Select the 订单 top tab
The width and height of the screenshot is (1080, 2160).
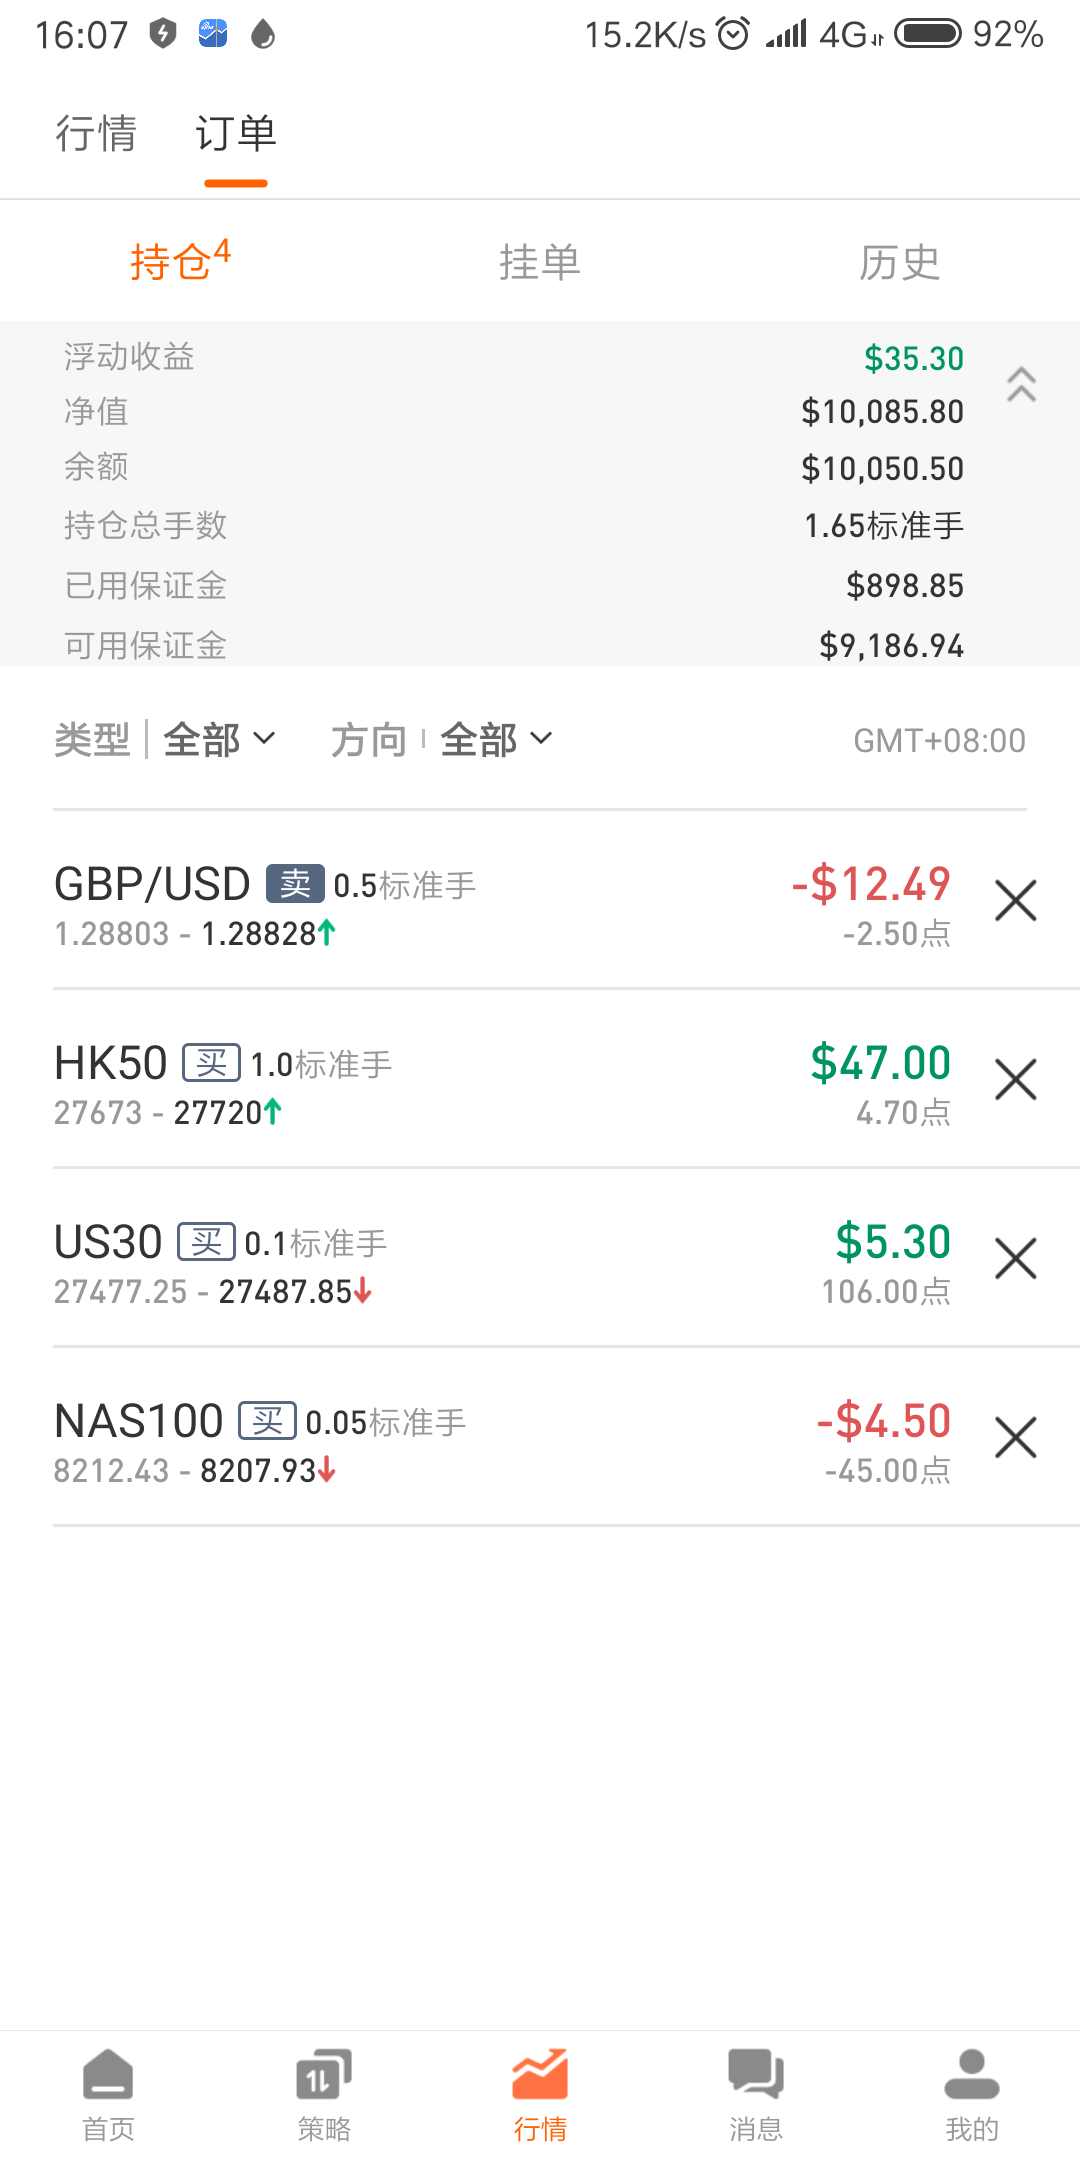pos(236,133)
